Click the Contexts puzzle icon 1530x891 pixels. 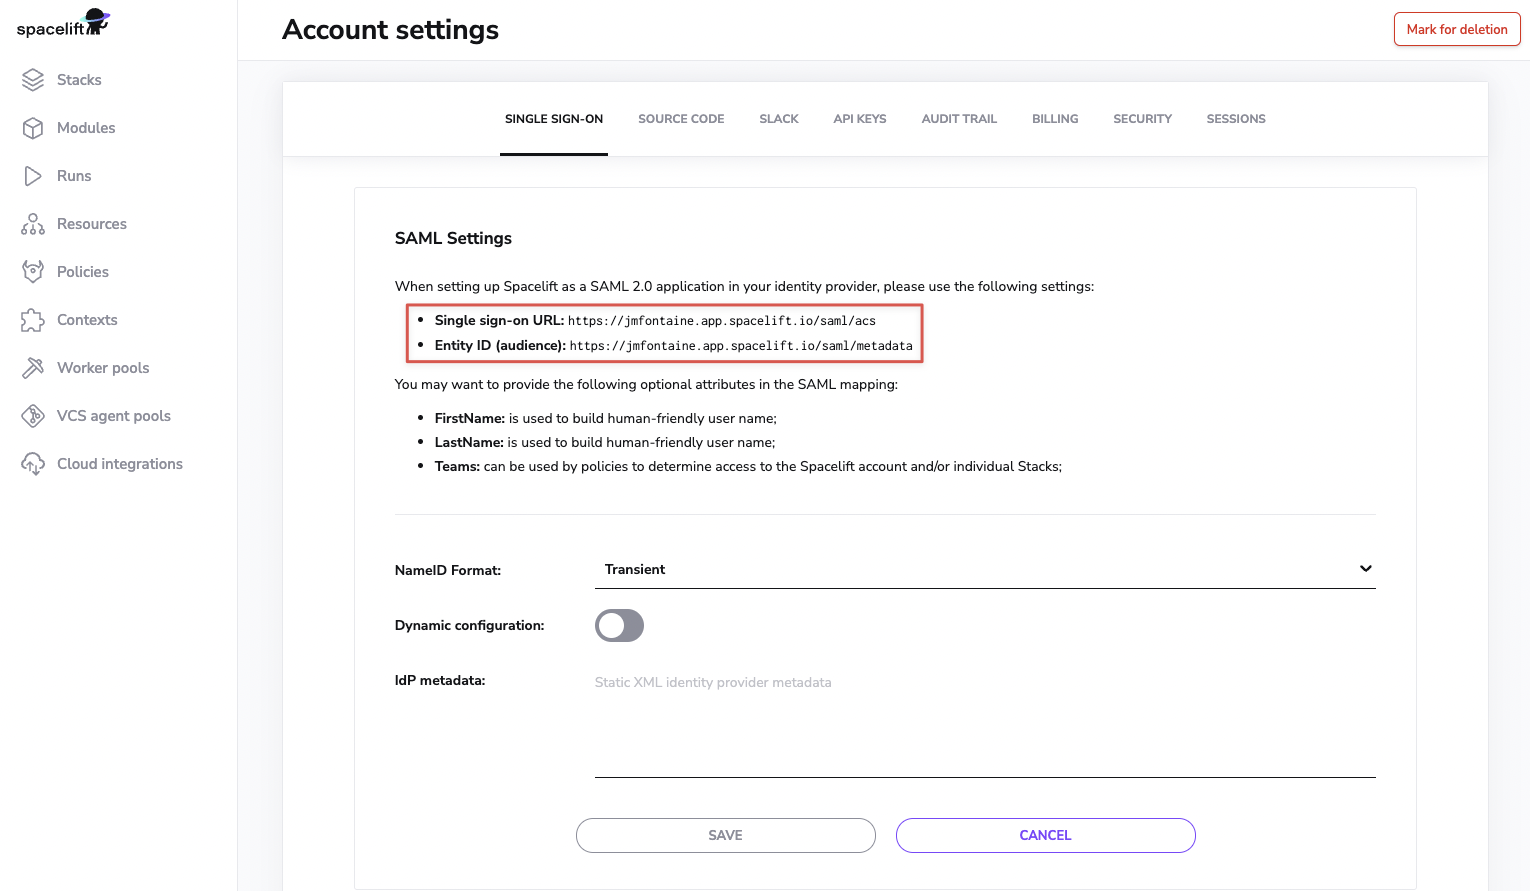(x=33, y=320)
